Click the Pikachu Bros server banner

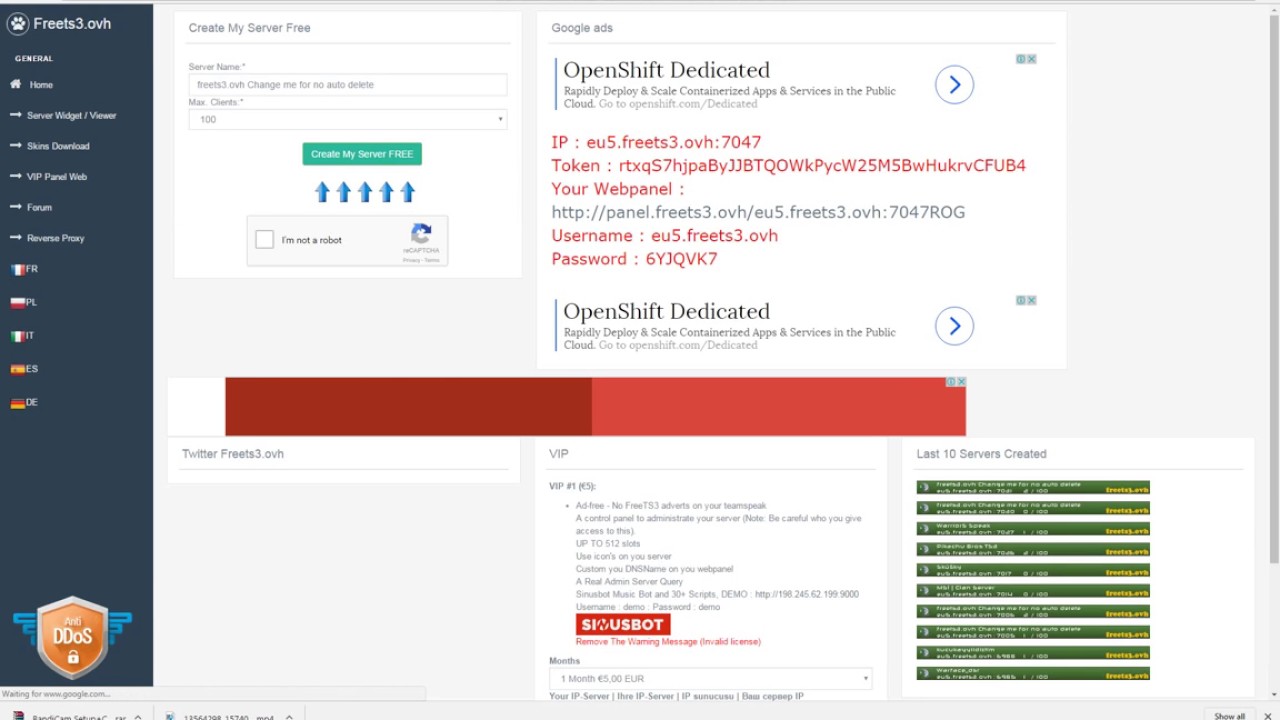[1033, 550]
